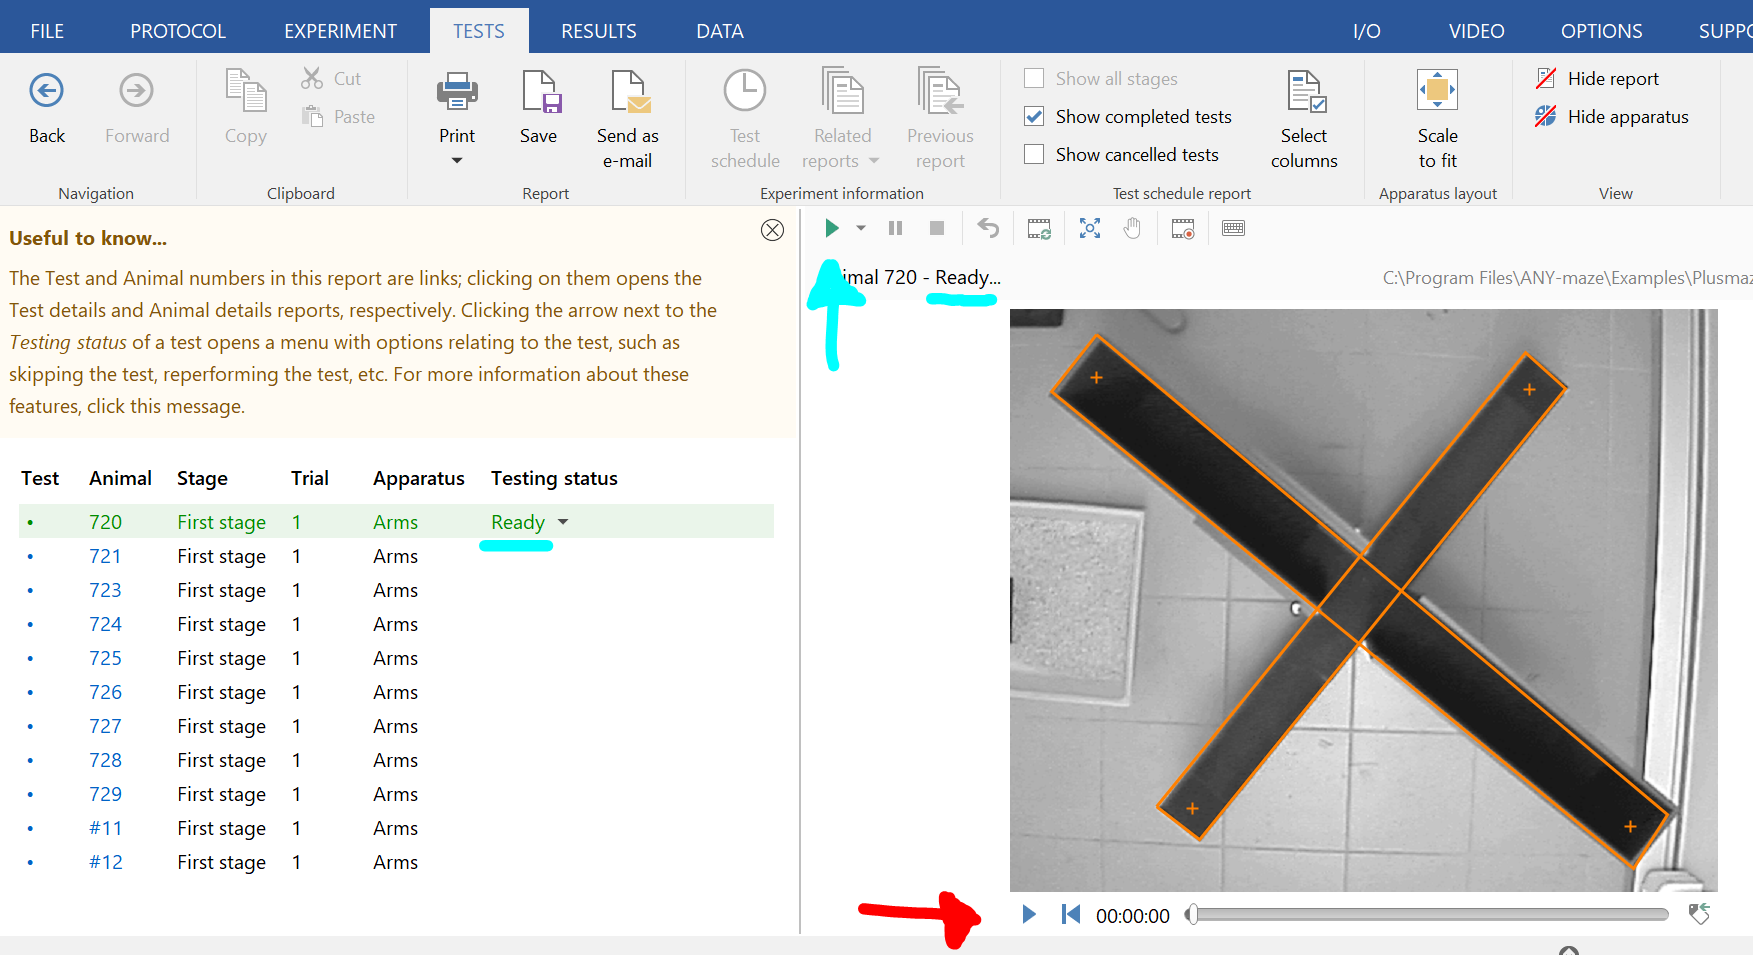Click the Scale to fit icon
This screenshot has width=1753, height=955.
[1437, 92]
